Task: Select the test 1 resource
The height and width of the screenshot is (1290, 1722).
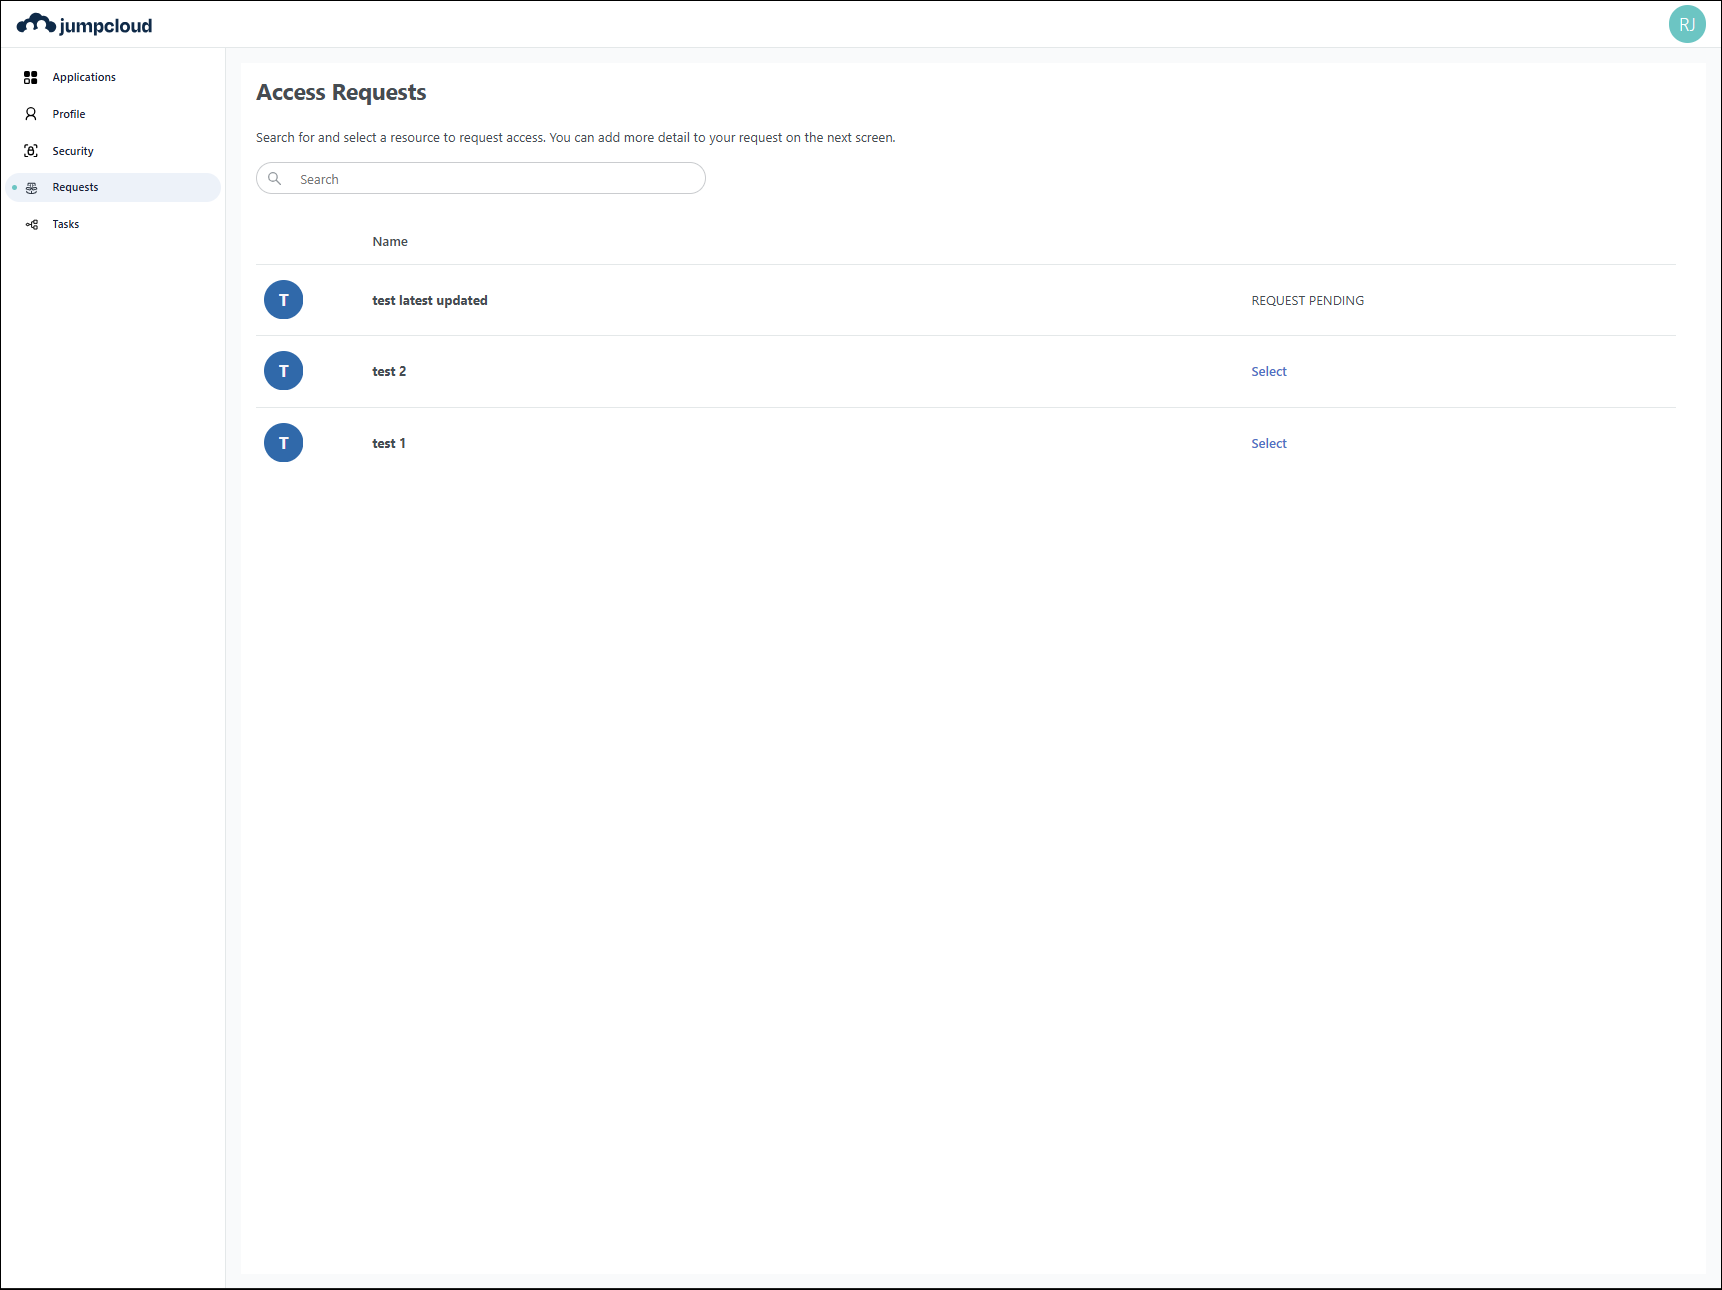Action: [x=1268, y=444]
